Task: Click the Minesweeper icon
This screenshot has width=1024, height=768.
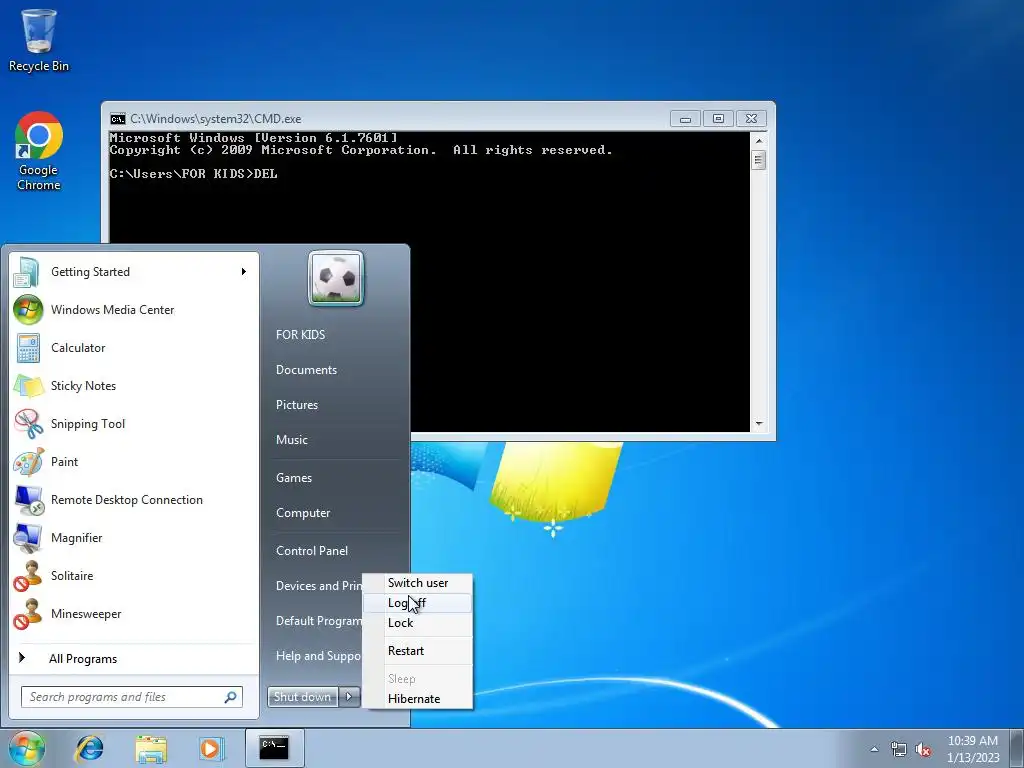Action: pyautogui.click(x=28, y=614)
